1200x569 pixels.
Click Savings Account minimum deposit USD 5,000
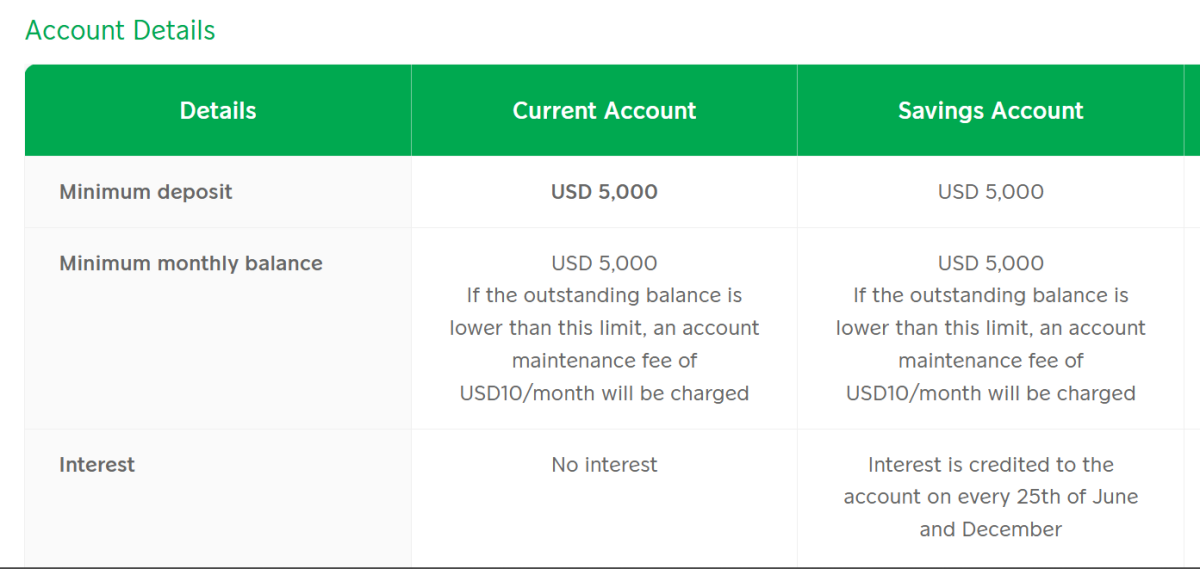click(x=990, y=192)
